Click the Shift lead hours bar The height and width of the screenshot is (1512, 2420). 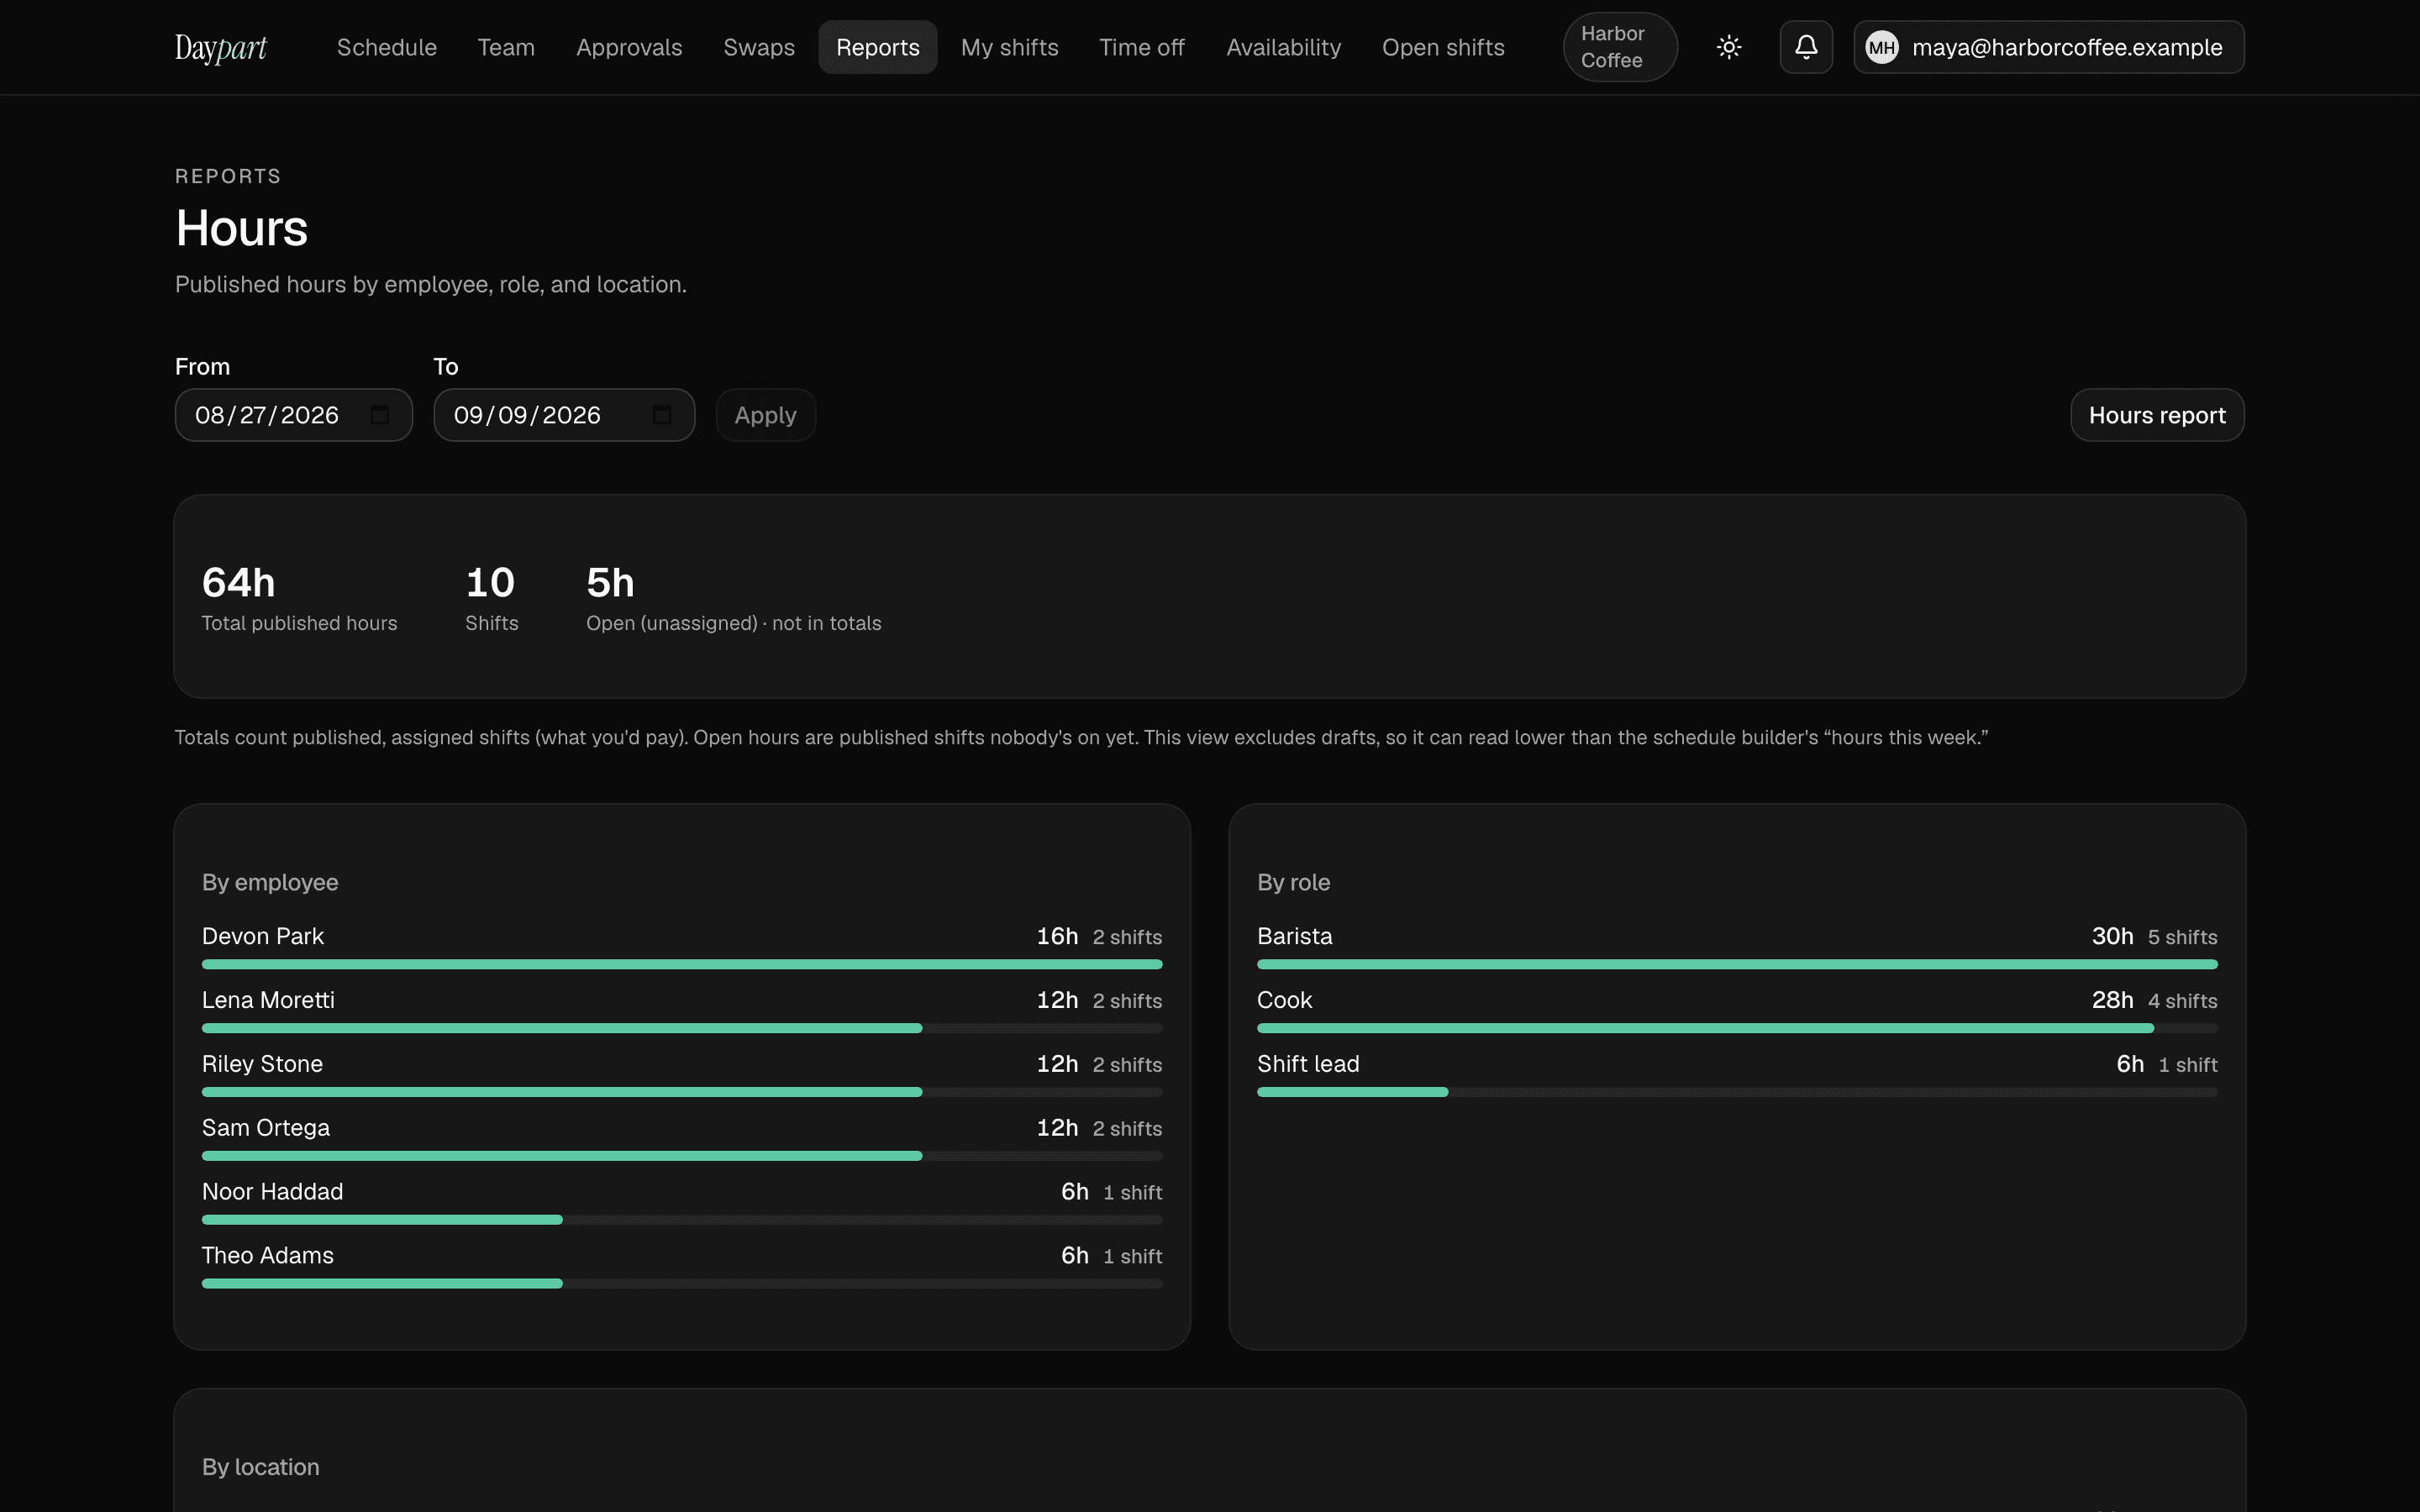(x=1737, y=1092)
